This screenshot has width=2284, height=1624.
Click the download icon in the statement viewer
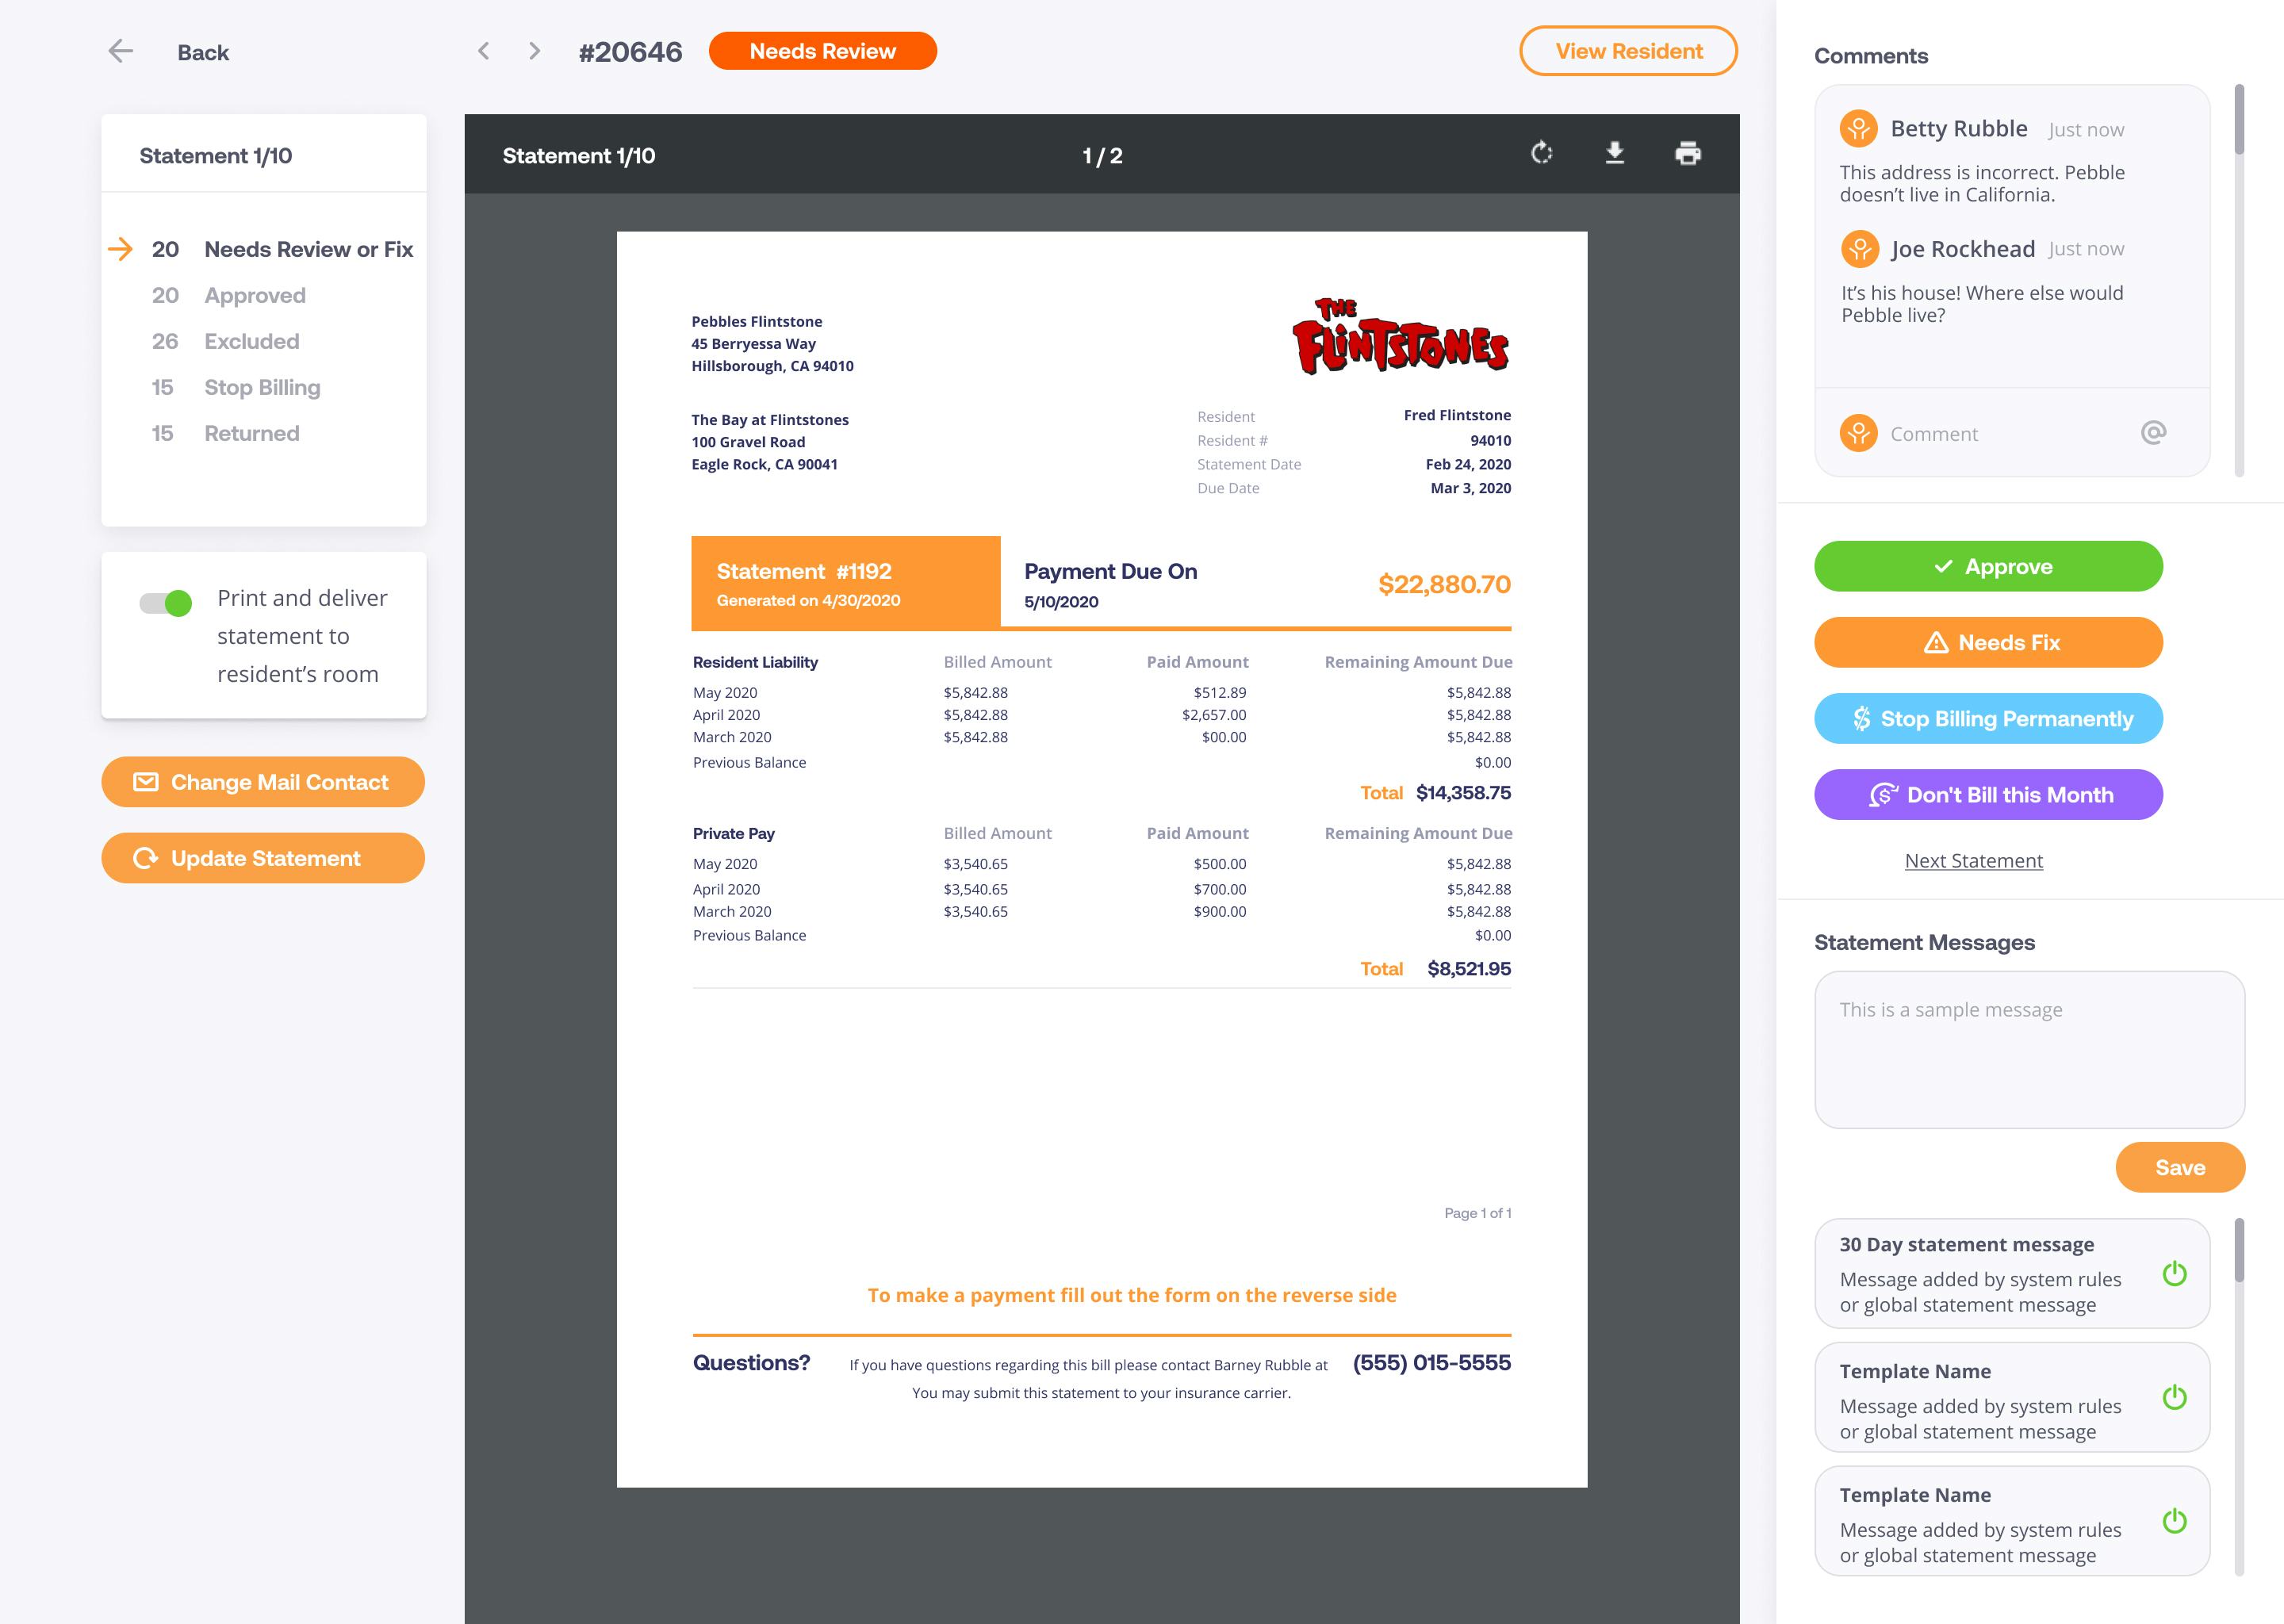1615,154
